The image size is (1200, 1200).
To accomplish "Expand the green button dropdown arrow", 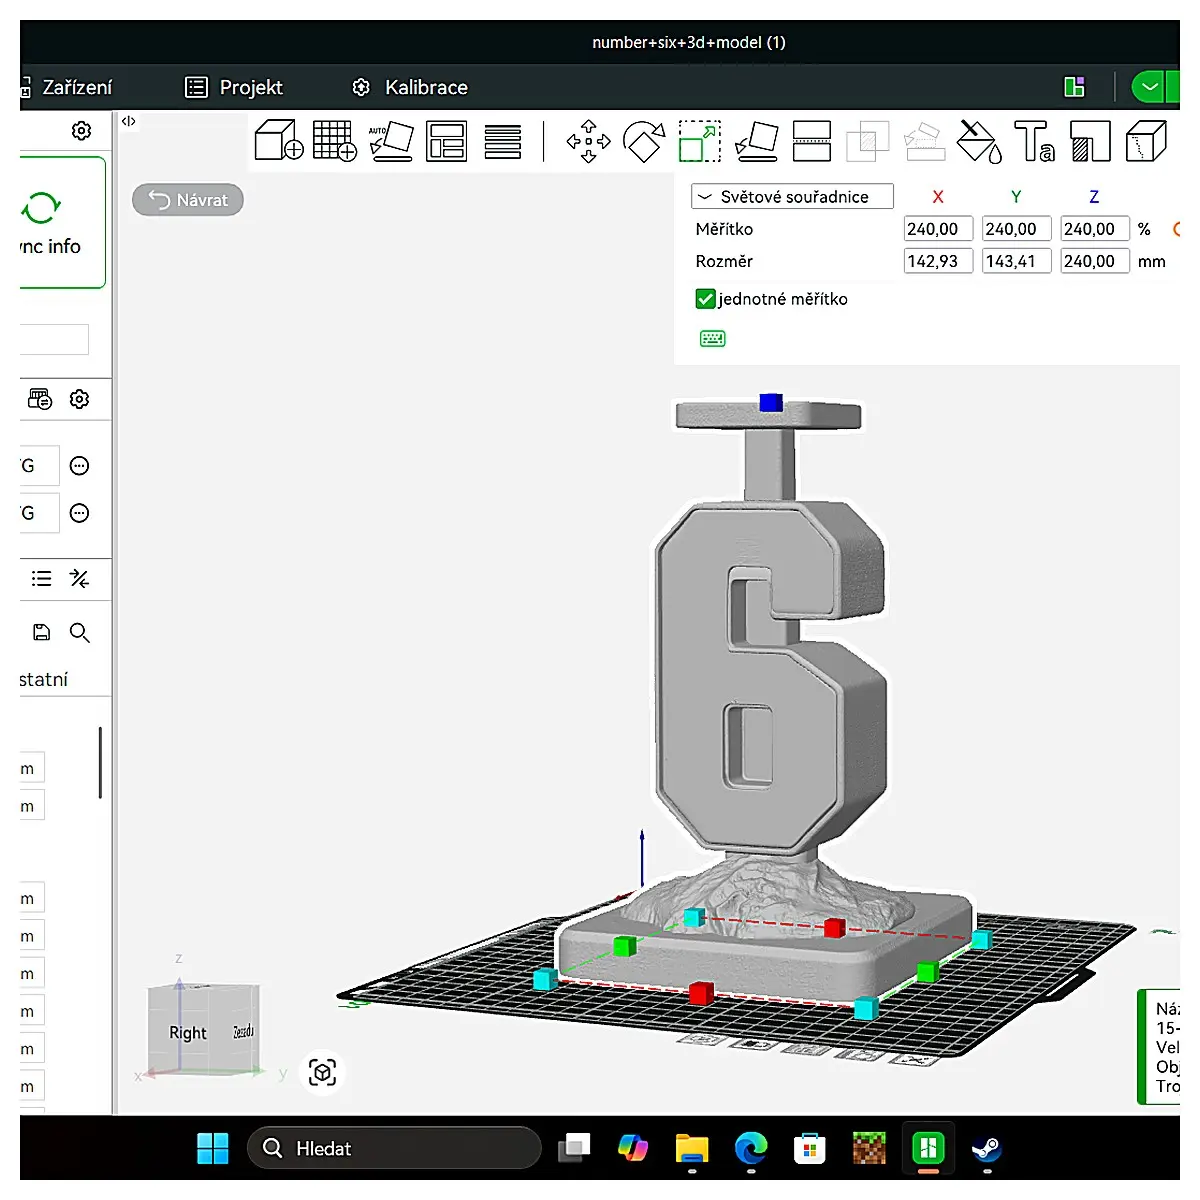I will pos(1150,87).
